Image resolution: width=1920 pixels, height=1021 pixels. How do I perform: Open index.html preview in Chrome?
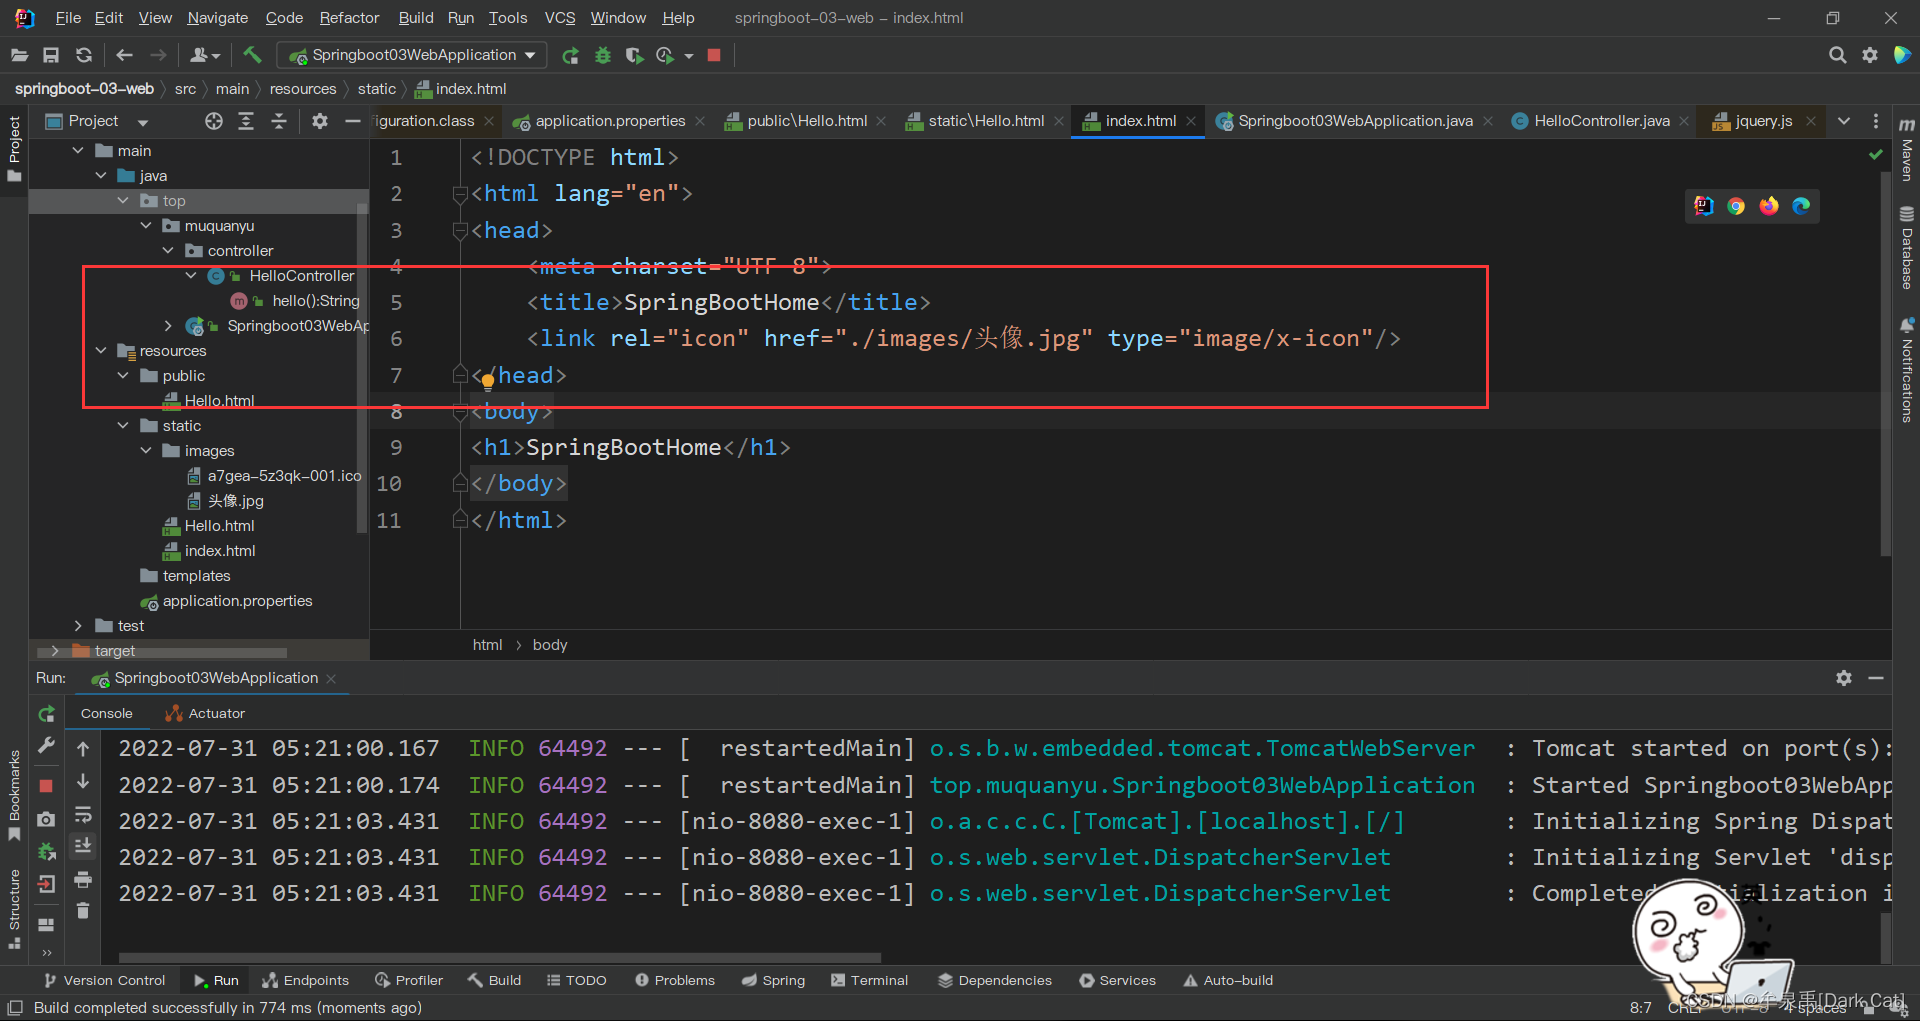click(x=1736, y=206)
